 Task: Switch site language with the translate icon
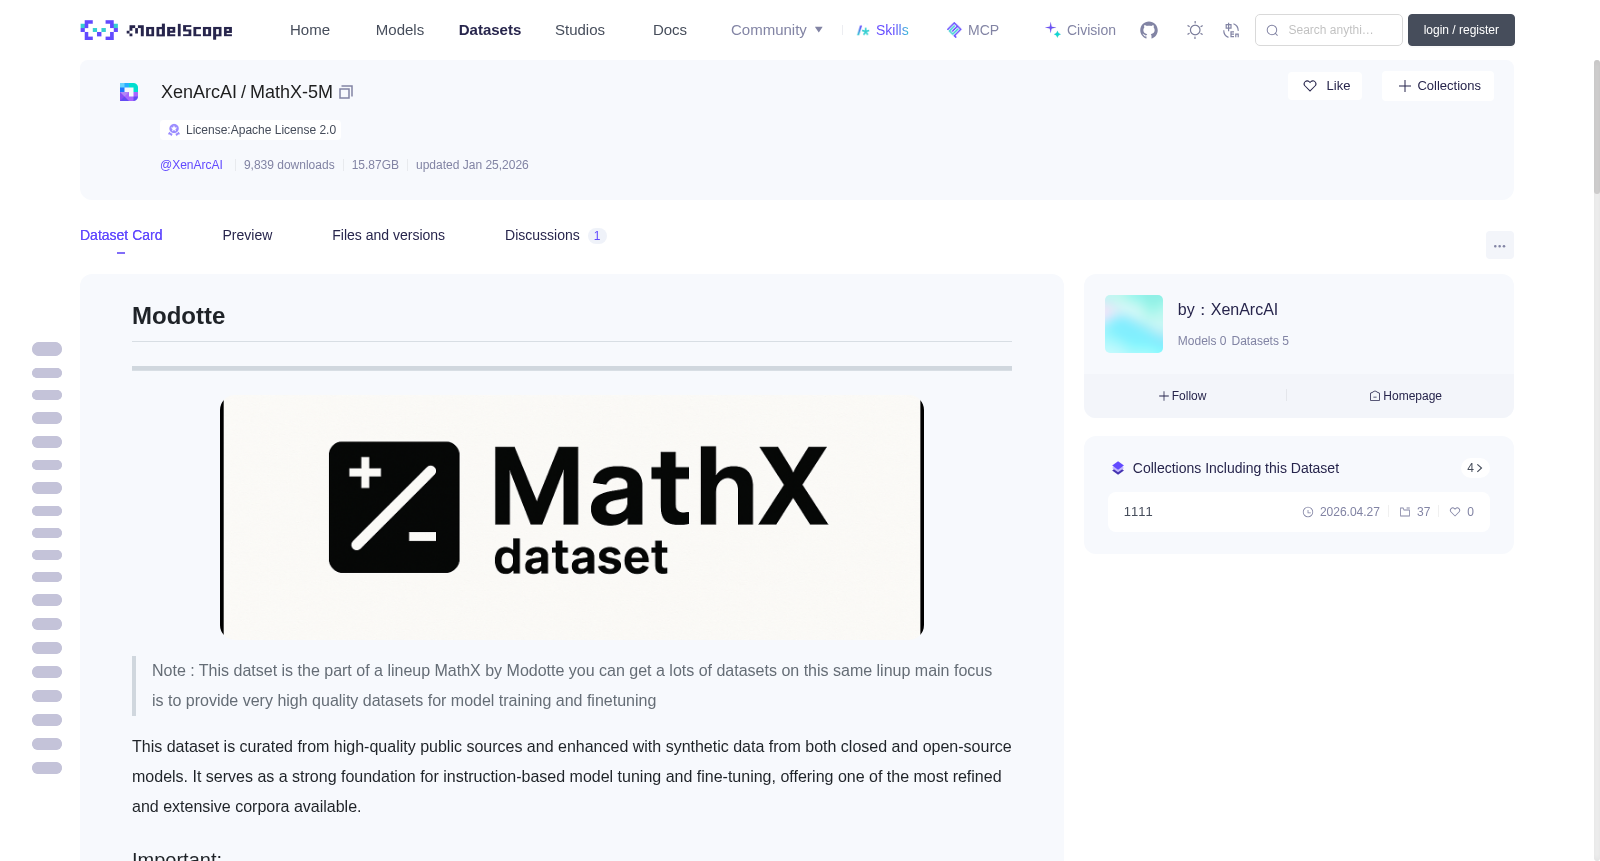click(x=1231, y=30)
